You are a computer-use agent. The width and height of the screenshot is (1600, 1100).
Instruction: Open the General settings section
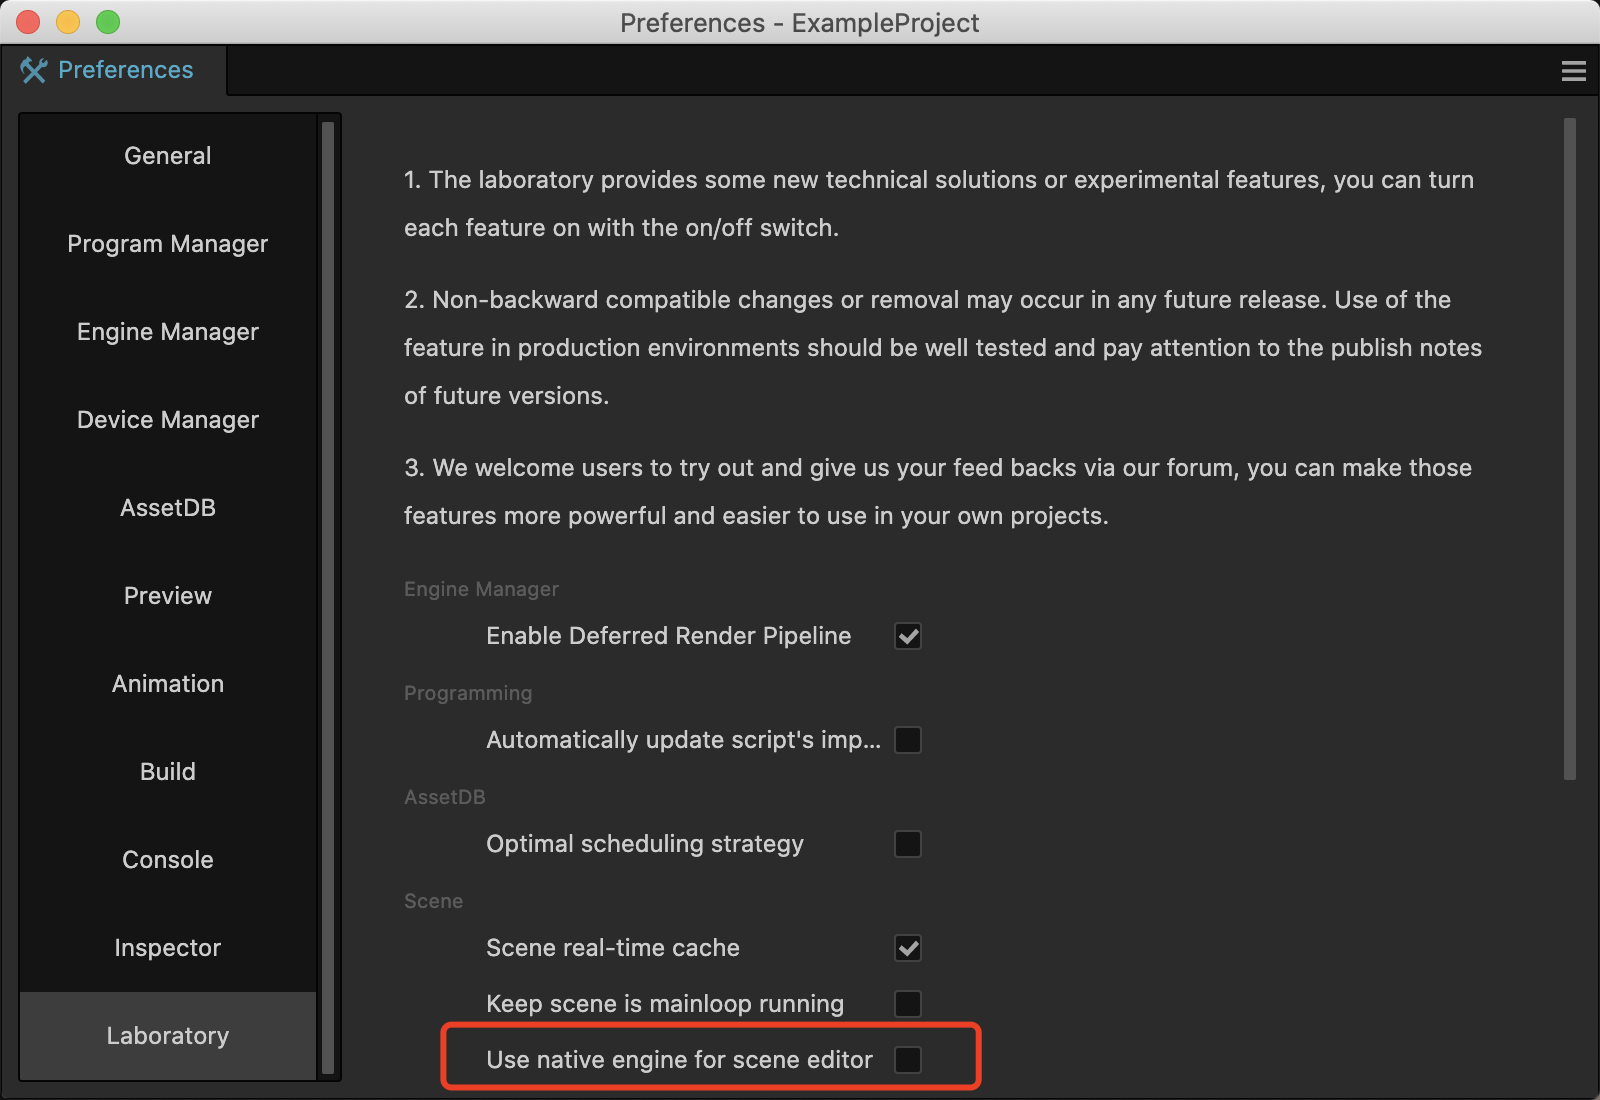click(x=168, y=156)
